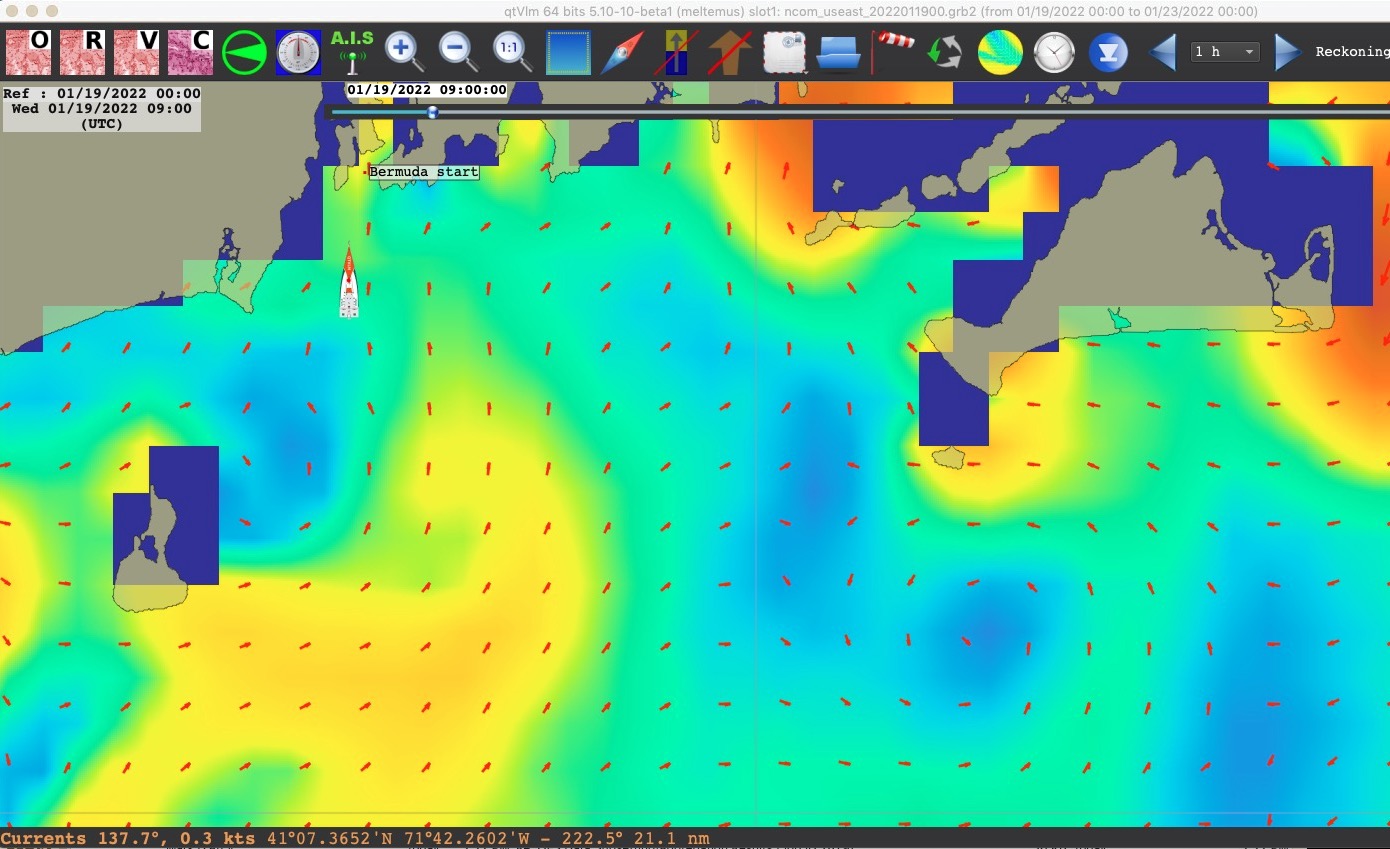
Task: Open the instrument gauge dial icon
Action: (x=298, y=52)
